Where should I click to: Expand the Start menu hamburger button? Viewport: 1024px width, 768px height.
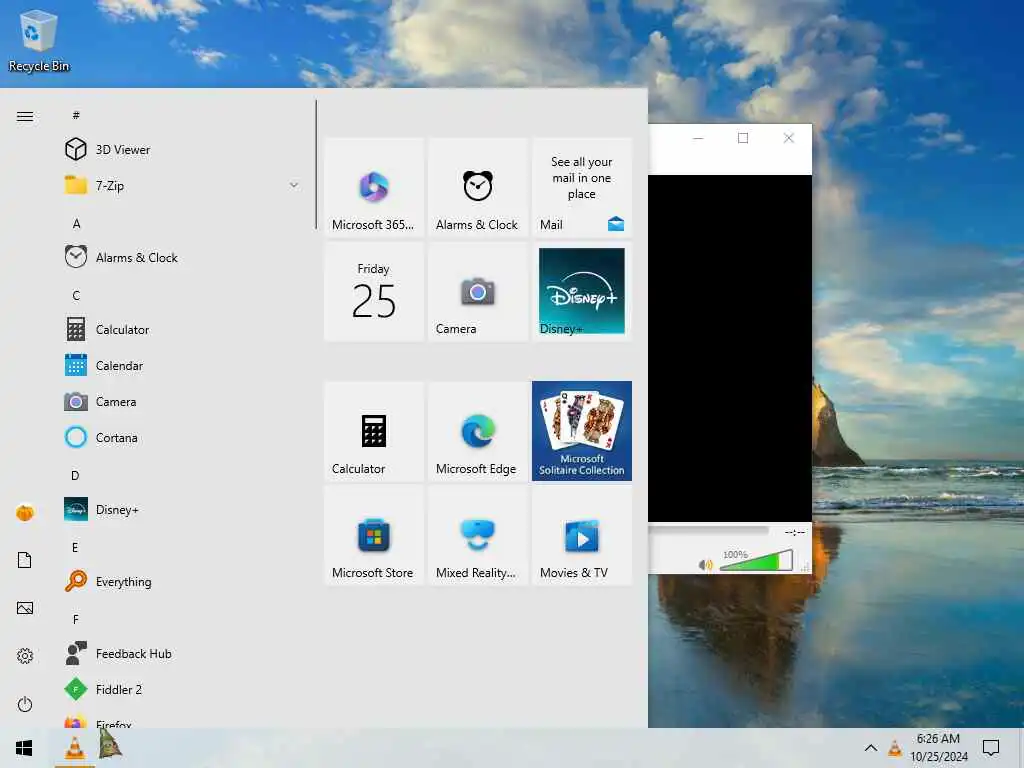pyautogui.click(x=25, y=116)
